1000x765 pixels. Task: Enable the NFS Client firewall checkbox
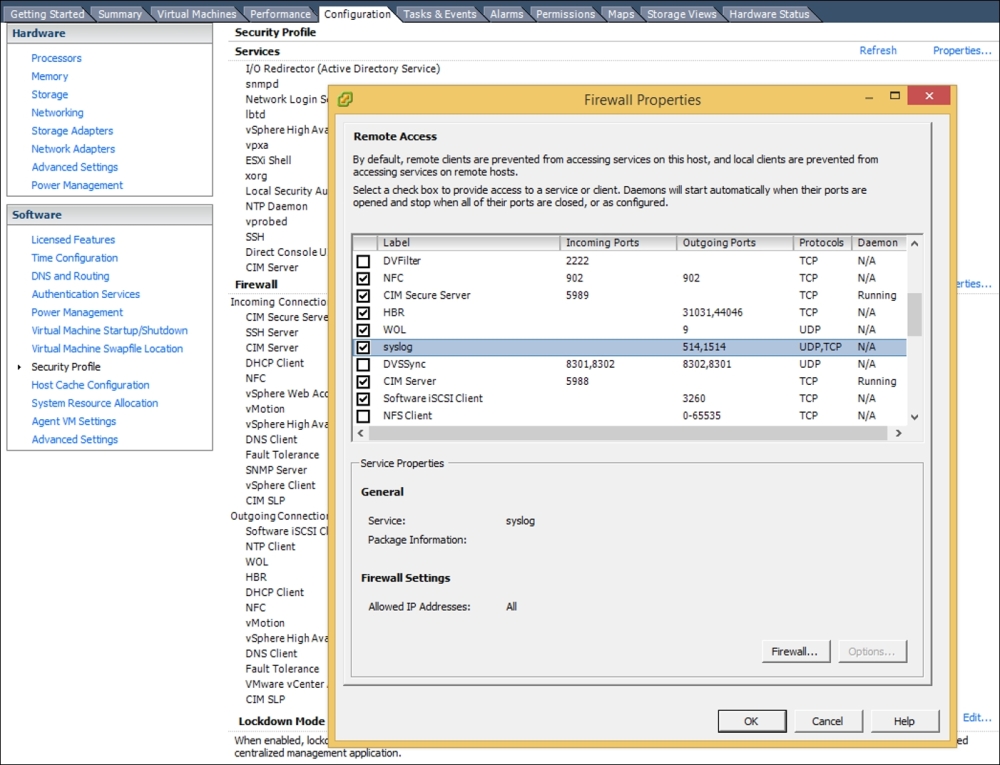363,416
